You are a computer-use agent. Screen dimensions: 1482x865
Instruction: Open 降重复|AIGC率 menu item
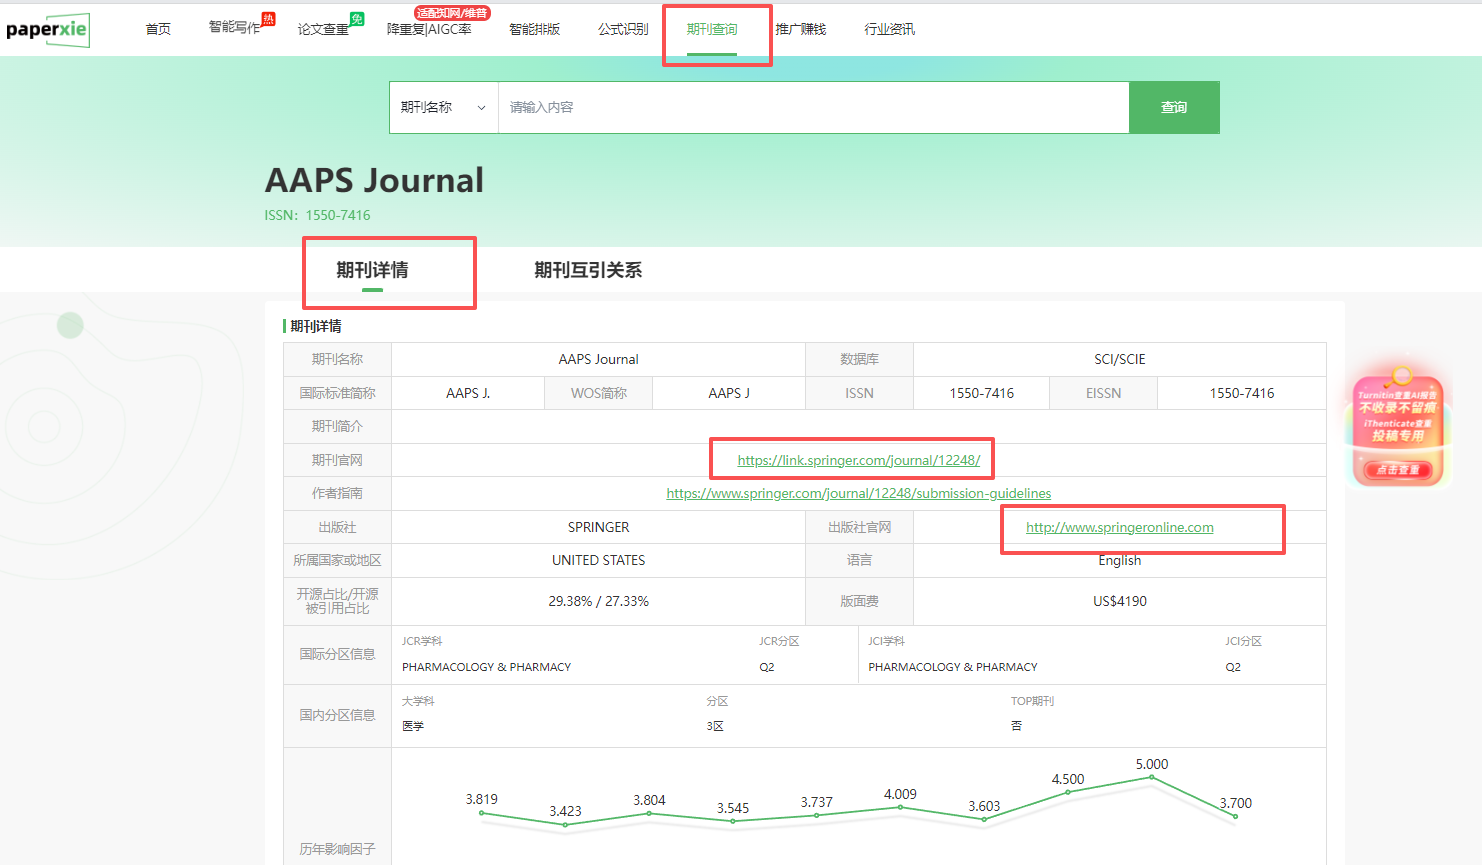coord(429,29)
